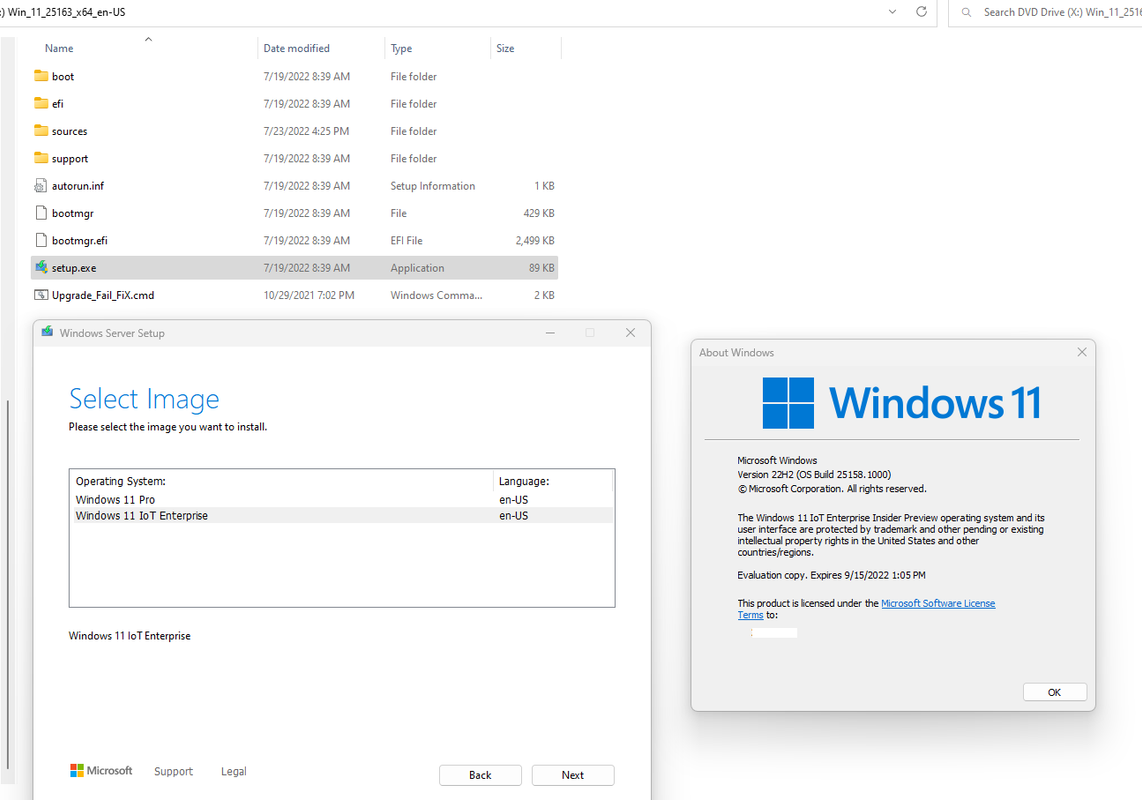
Task: Select Windows 11 Pro image
Action: pos(341,500)
